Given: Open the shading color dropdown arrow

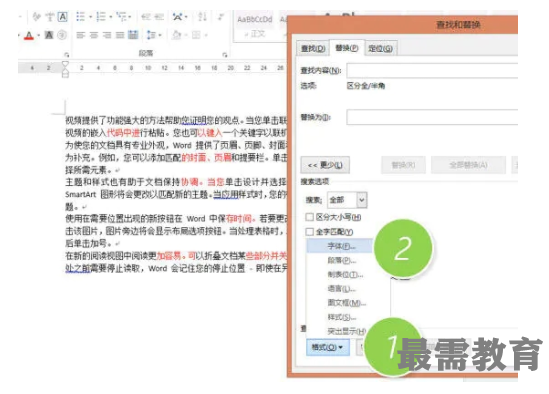Looking at the screenshot, I should (x=186, y=35).
